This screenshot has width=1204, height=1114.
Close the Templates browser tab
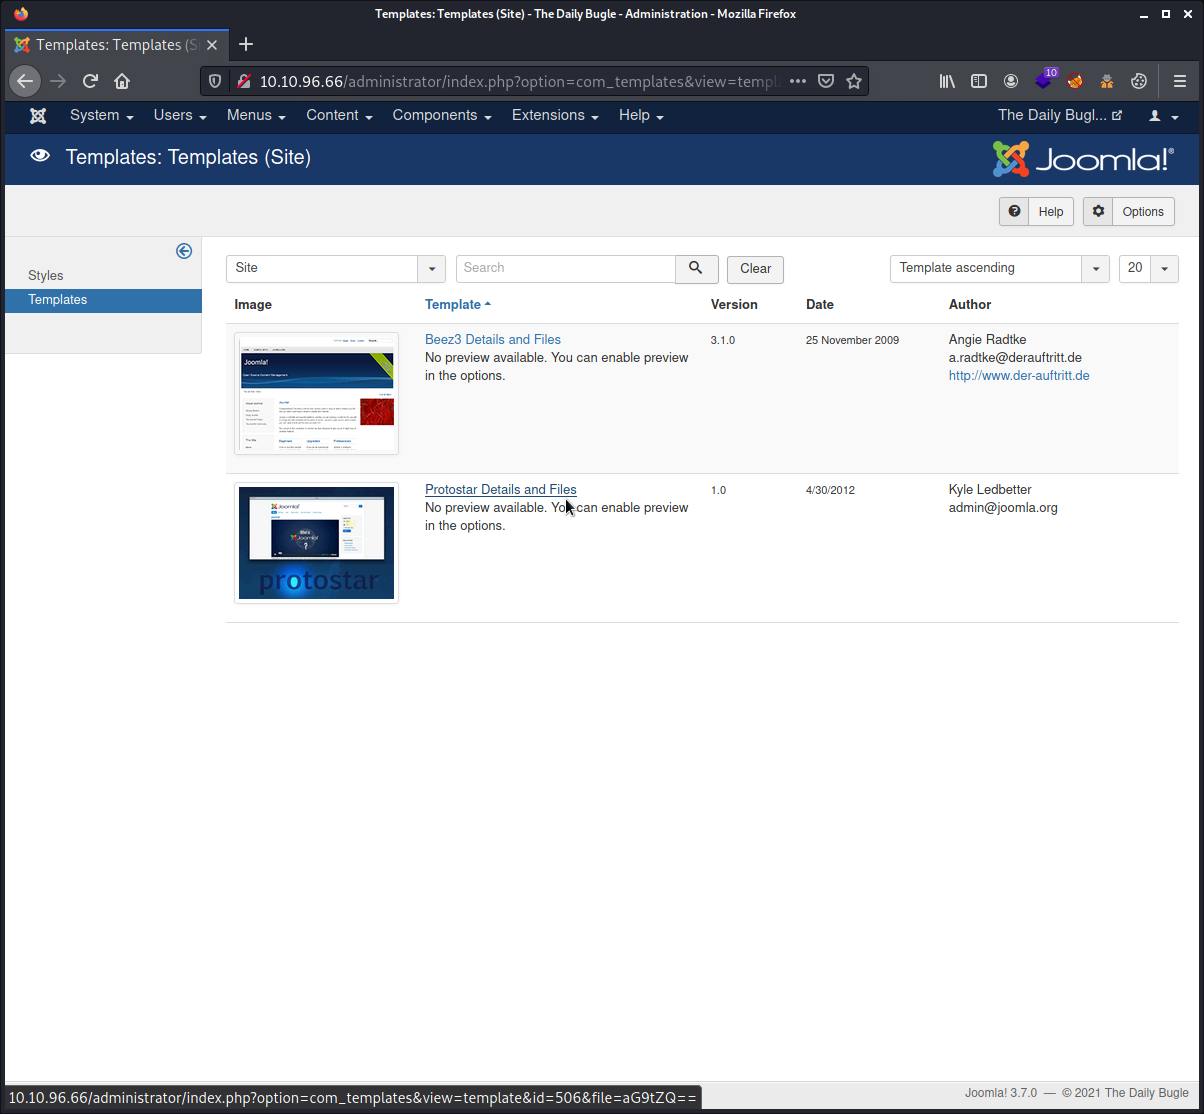211,45
